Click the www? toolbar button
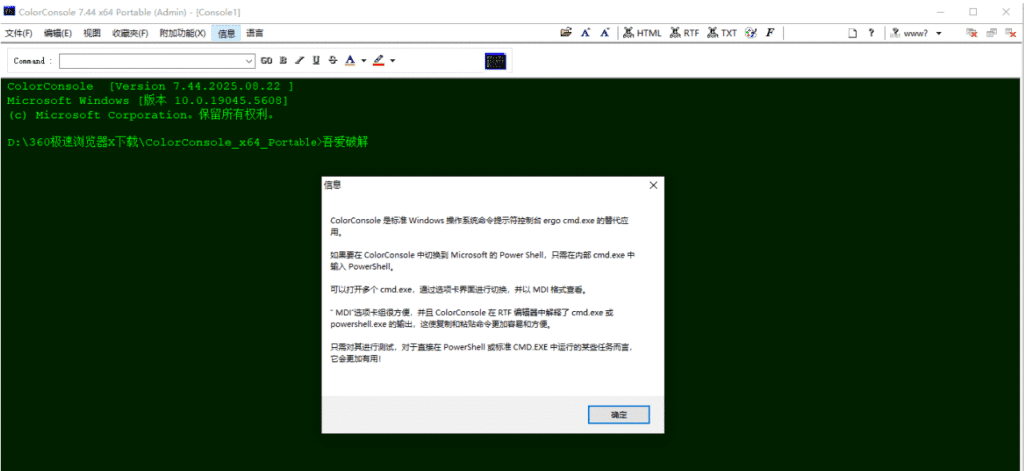The height and width of the screenshot is (471, 1024). pyautogui.click(x=910, y=33)
